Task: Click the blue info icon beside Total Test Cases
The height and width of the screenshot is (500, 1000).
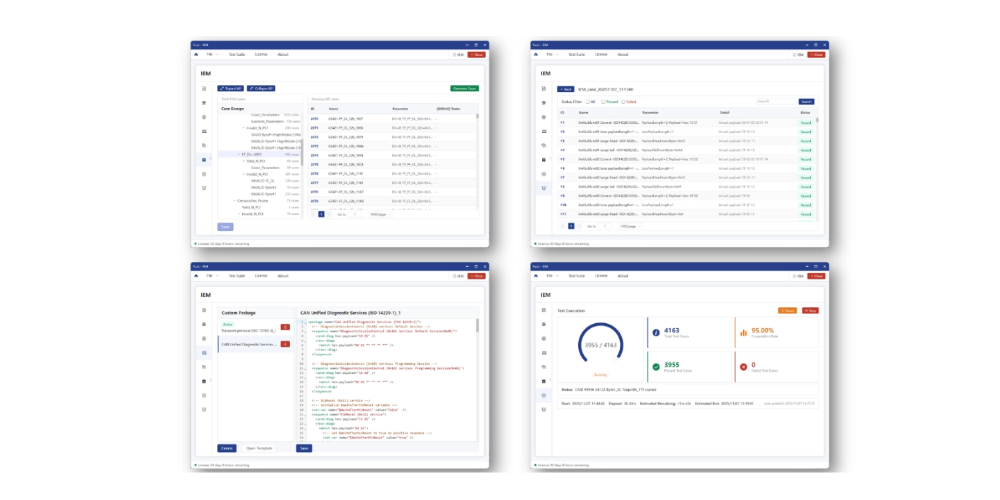Action: point(656,333)
